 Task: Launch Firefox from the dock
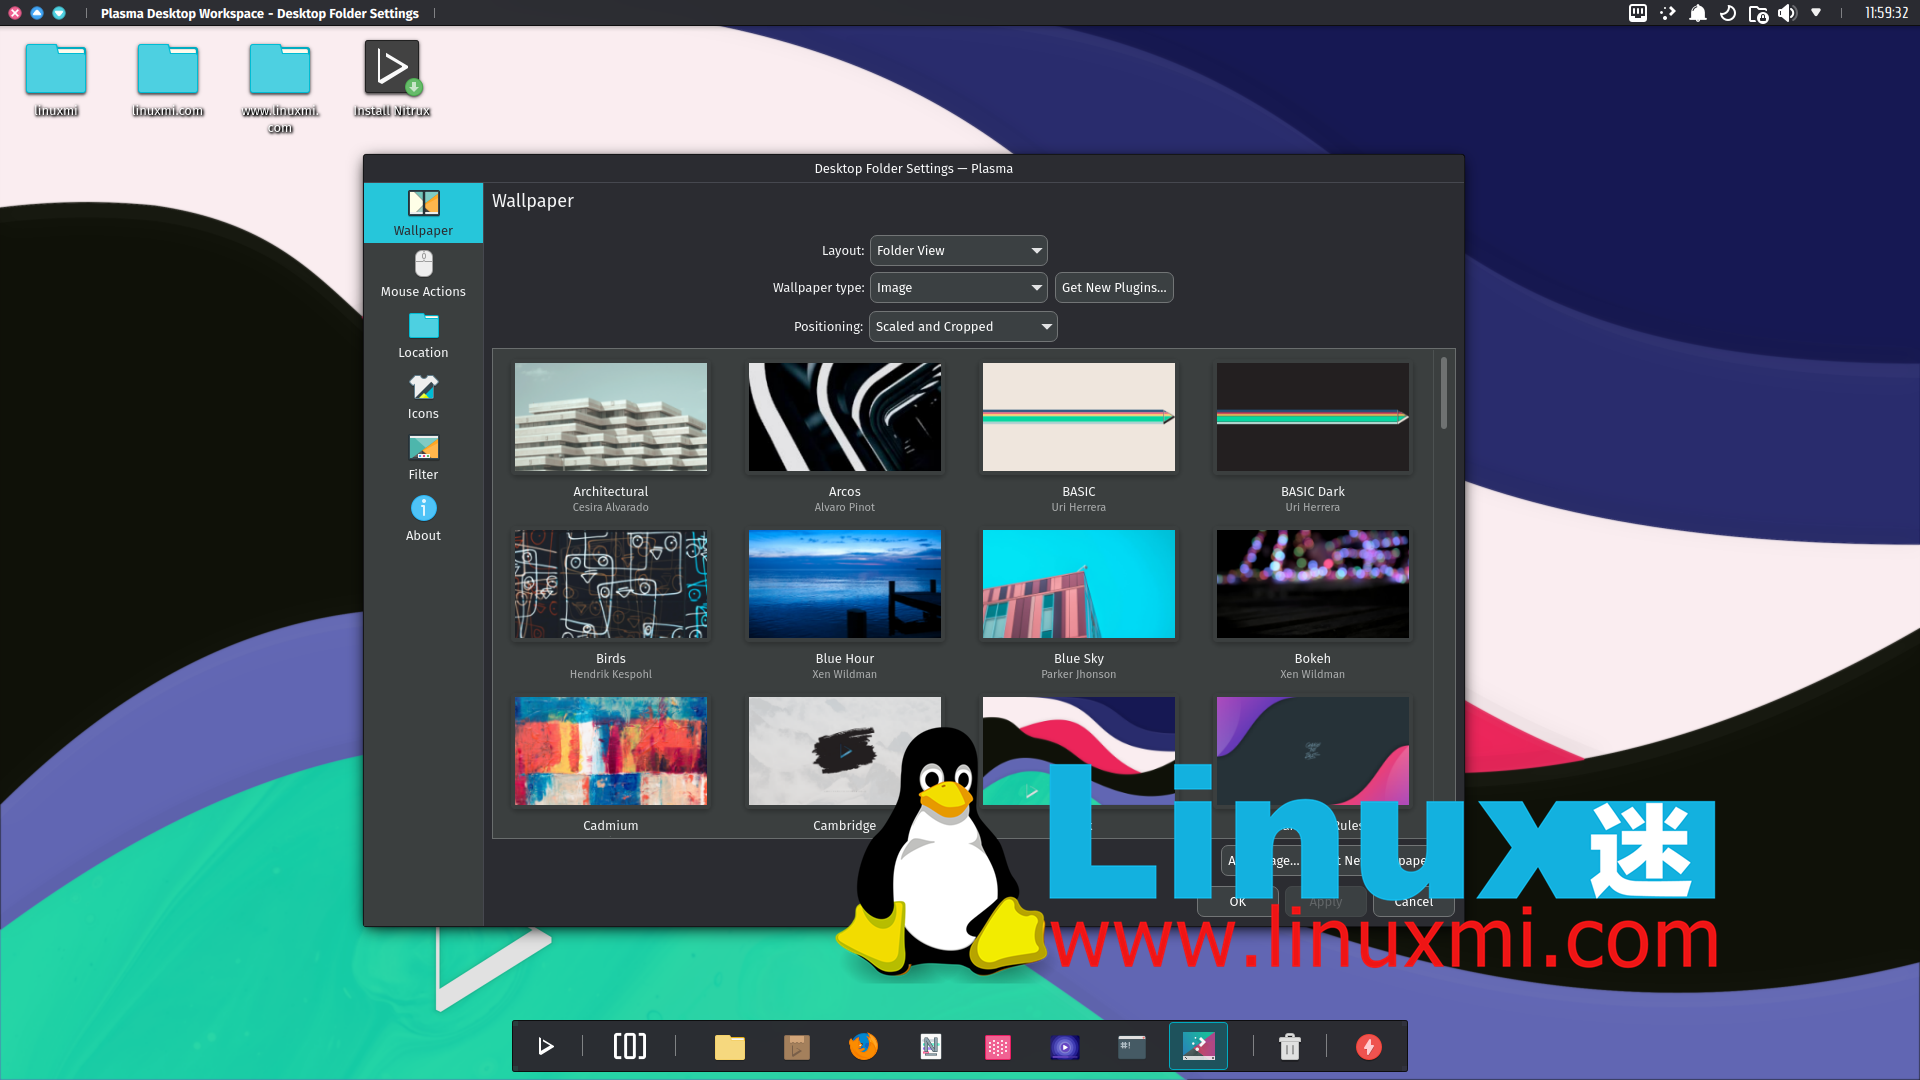(863, 1046)
